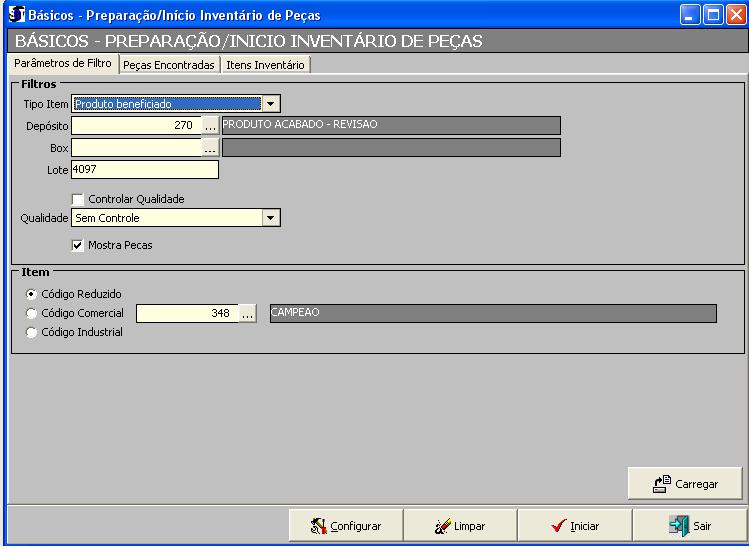Image resolution: width=749 pixels, height=549 pixels.
Task: Click the Carregar button
Action: (685, 483)
